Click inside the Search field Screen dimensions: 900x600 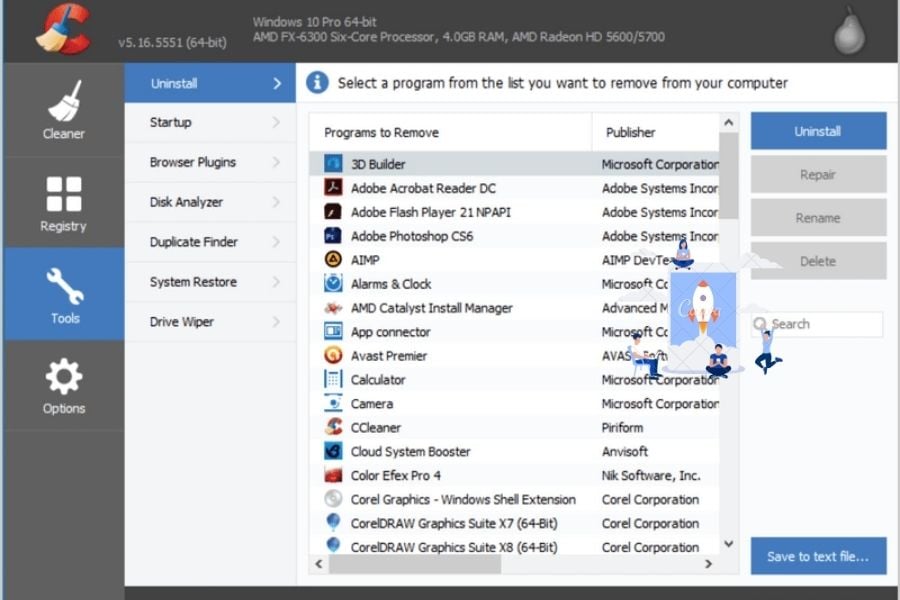point(820,324)
